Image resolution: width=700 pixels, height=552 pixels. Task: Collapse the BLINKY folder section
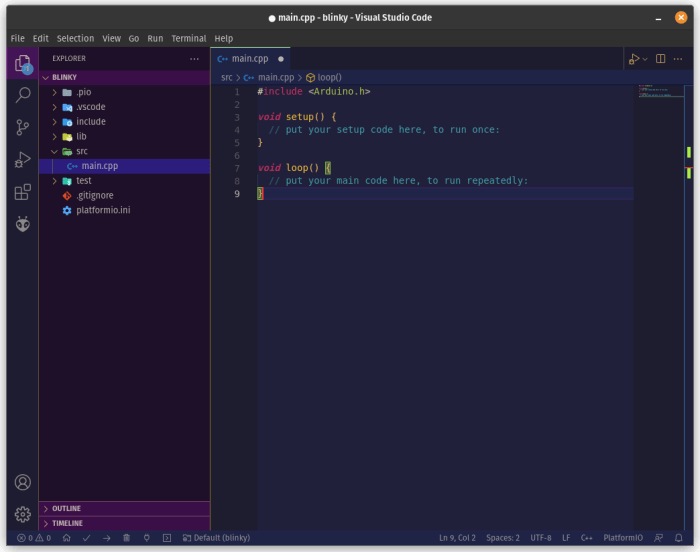46,77
